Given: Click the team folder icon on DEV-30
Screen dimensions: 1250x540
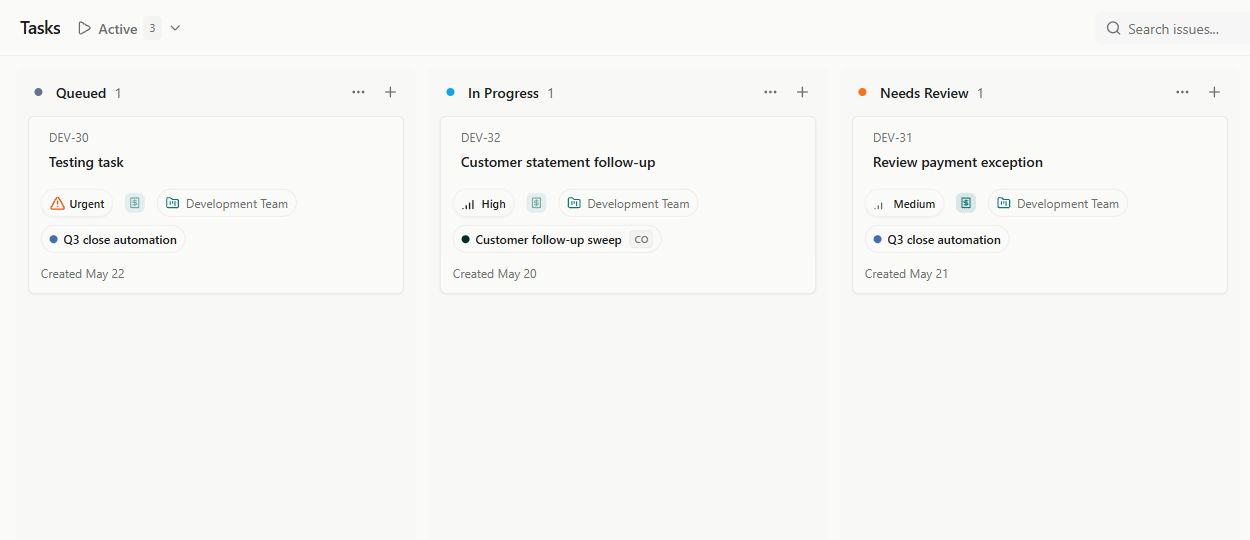Looking at the screenshot, I should pos(172,203).
